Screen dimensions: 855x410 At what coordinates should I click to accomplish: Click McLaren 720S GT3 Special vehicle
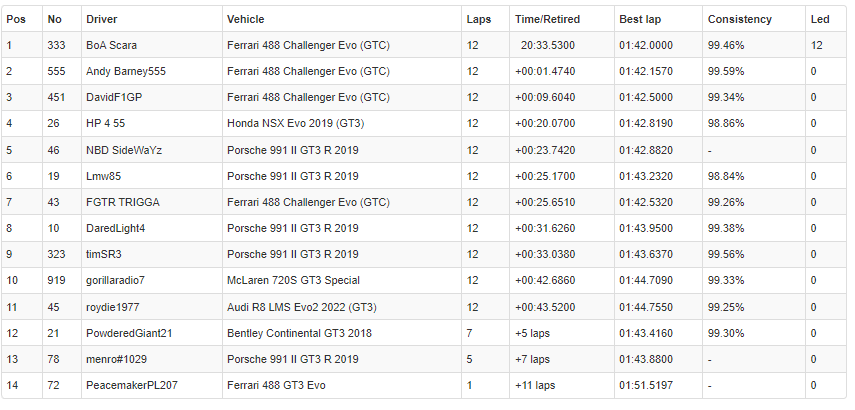coord(293,280)
